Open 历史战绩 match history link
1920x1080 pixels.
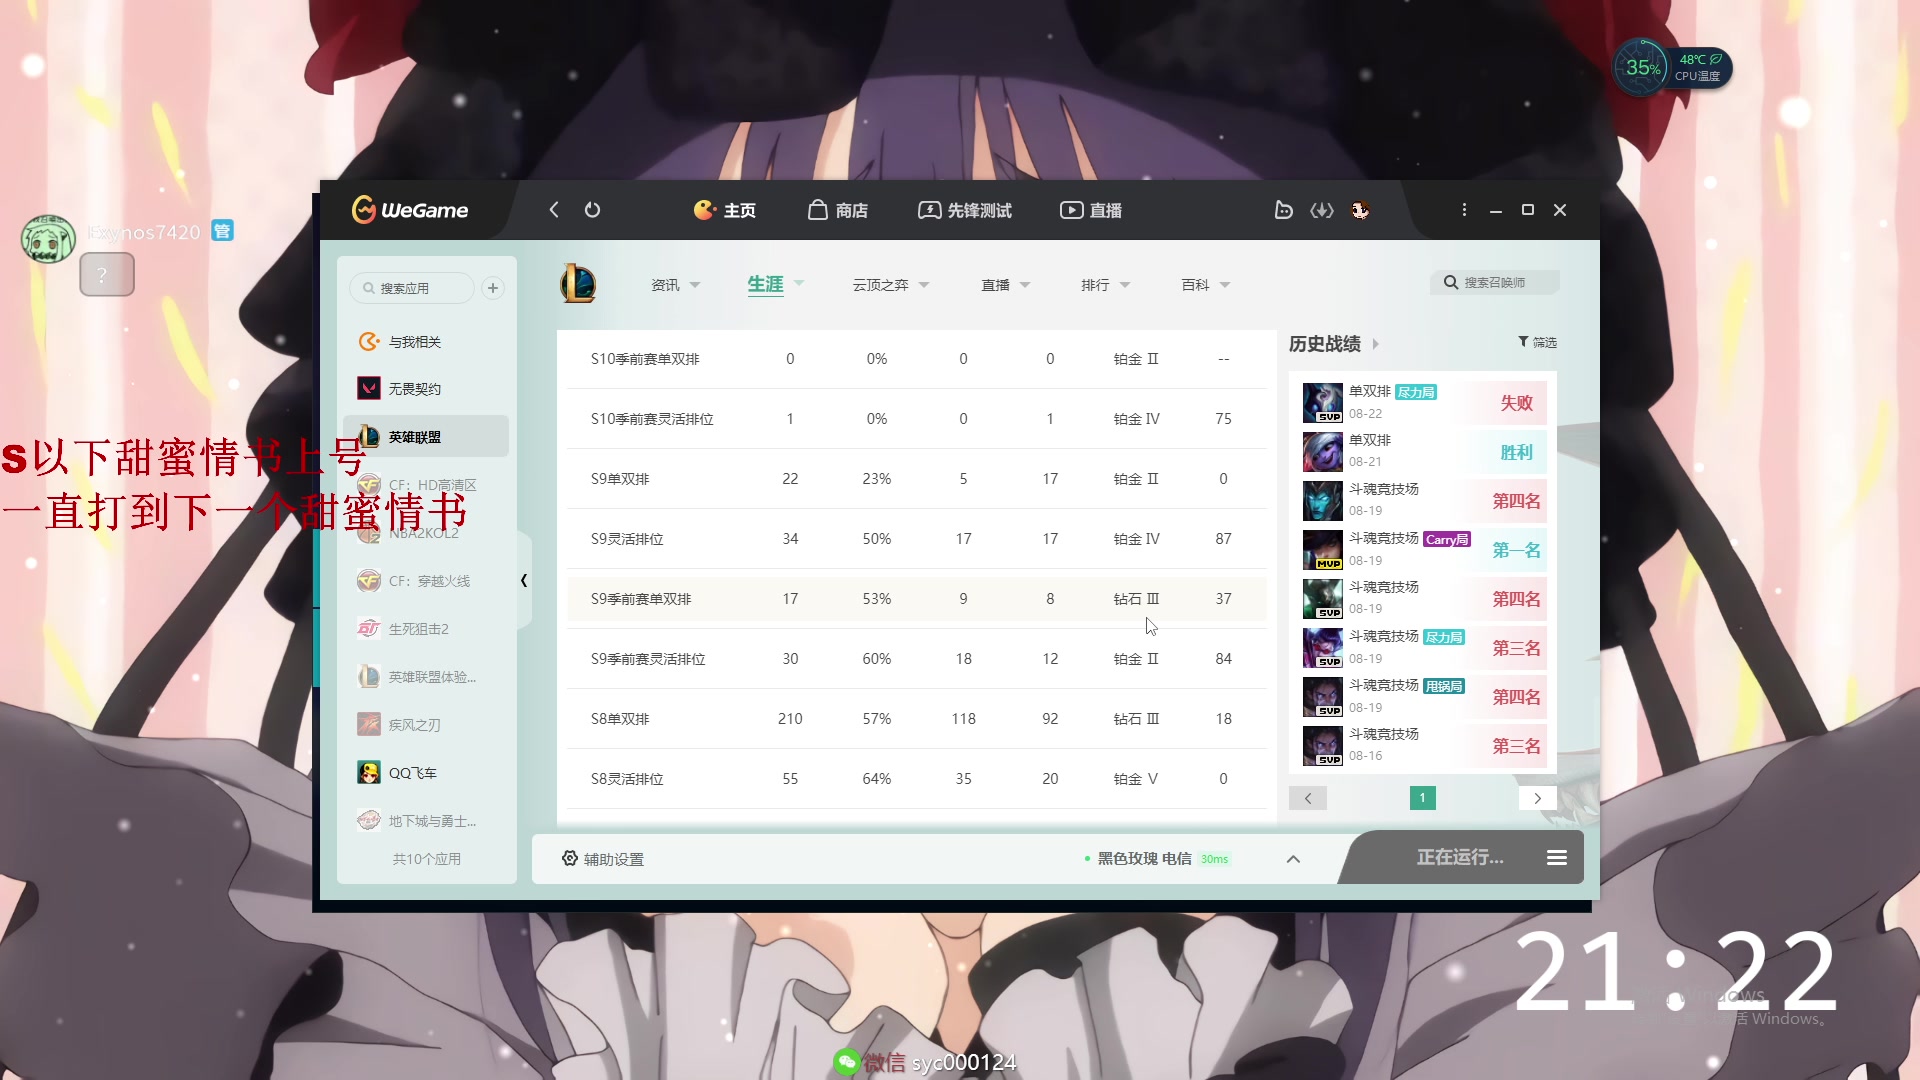click(1334, 344)
